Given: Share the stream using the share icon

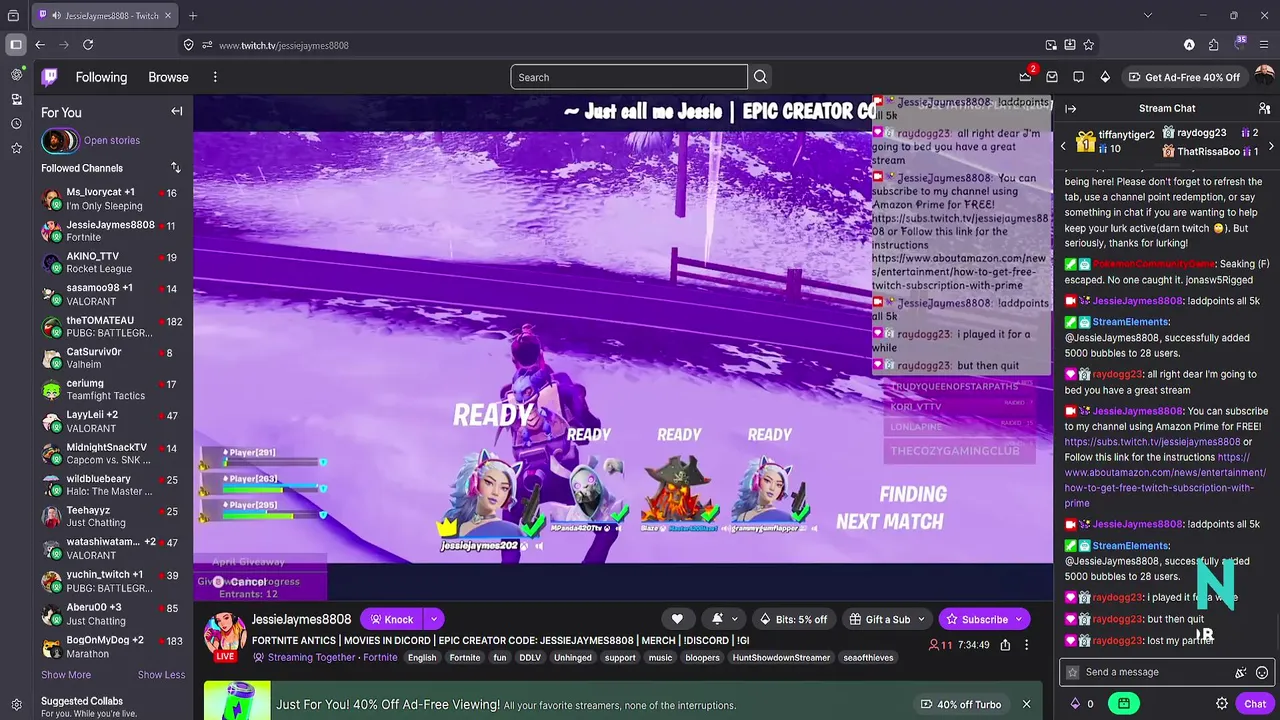Looking at the screenshot, I should point(1005,645).
